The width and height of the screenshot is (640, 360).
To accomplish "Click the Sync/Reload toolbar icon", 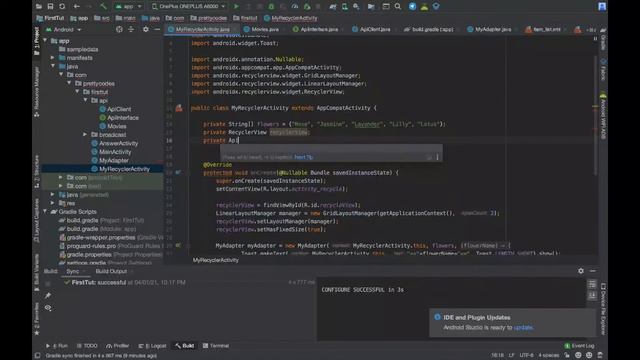I will pos(62,6).
